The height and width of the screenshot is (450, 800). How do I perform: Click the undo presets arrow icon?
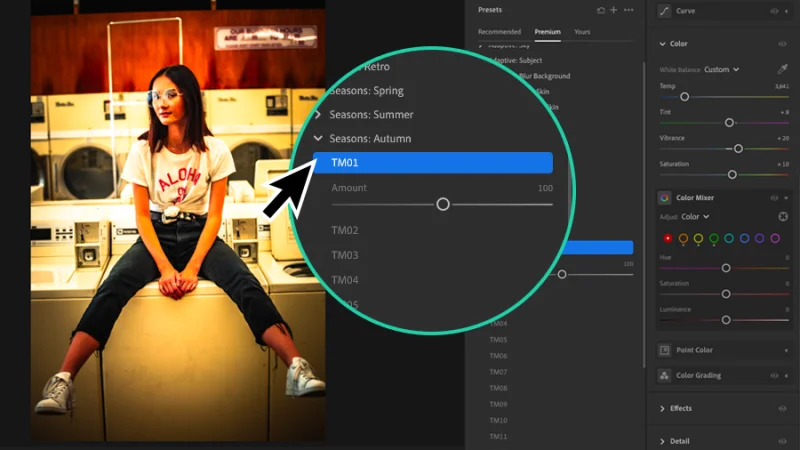[601, 10]
